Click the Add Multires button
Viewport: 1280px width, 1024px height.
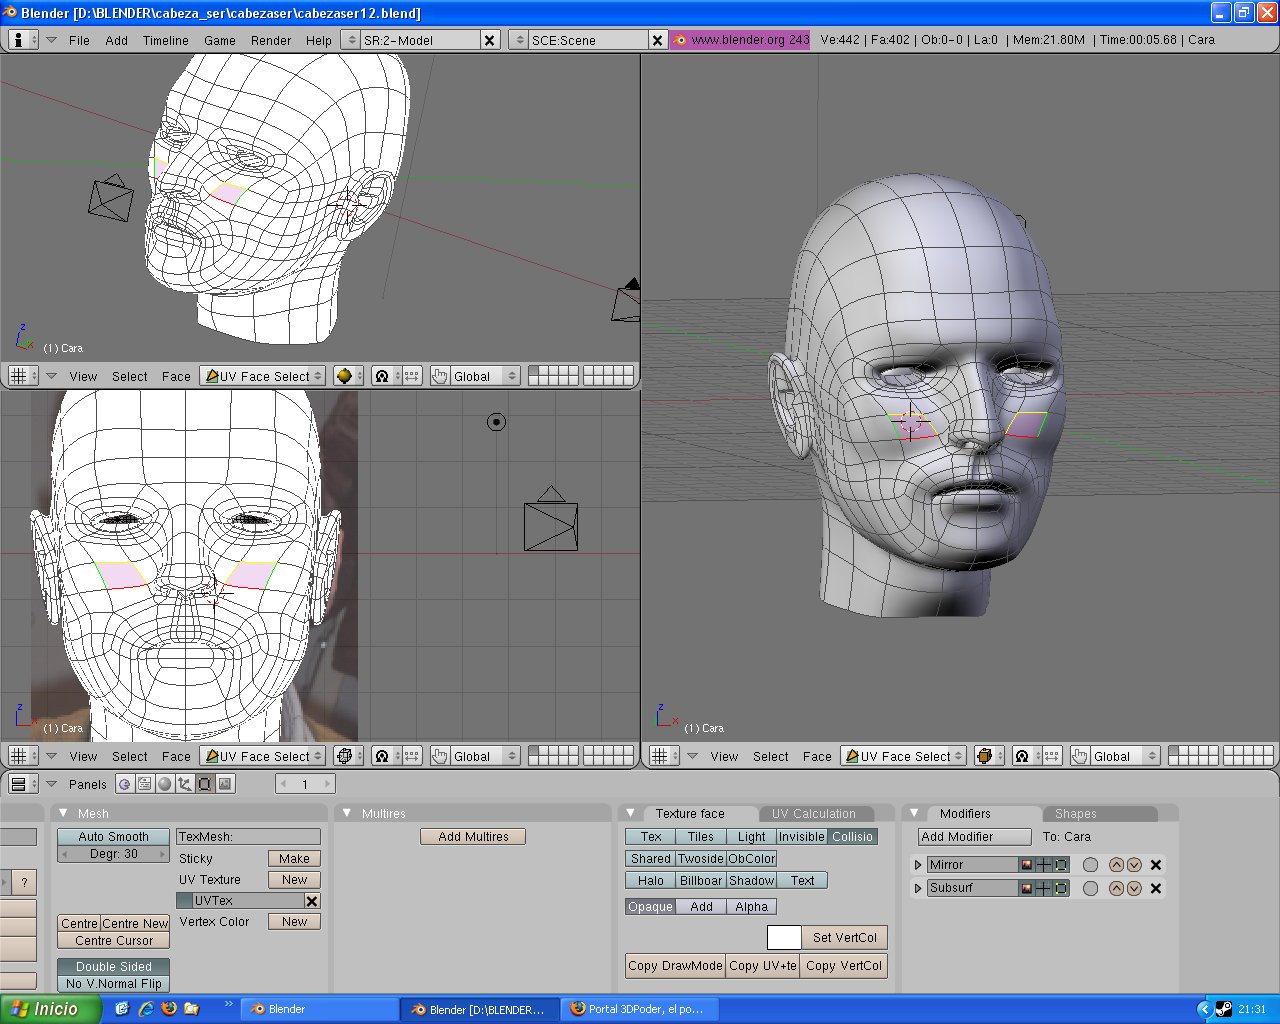click(x=473, y=837)
